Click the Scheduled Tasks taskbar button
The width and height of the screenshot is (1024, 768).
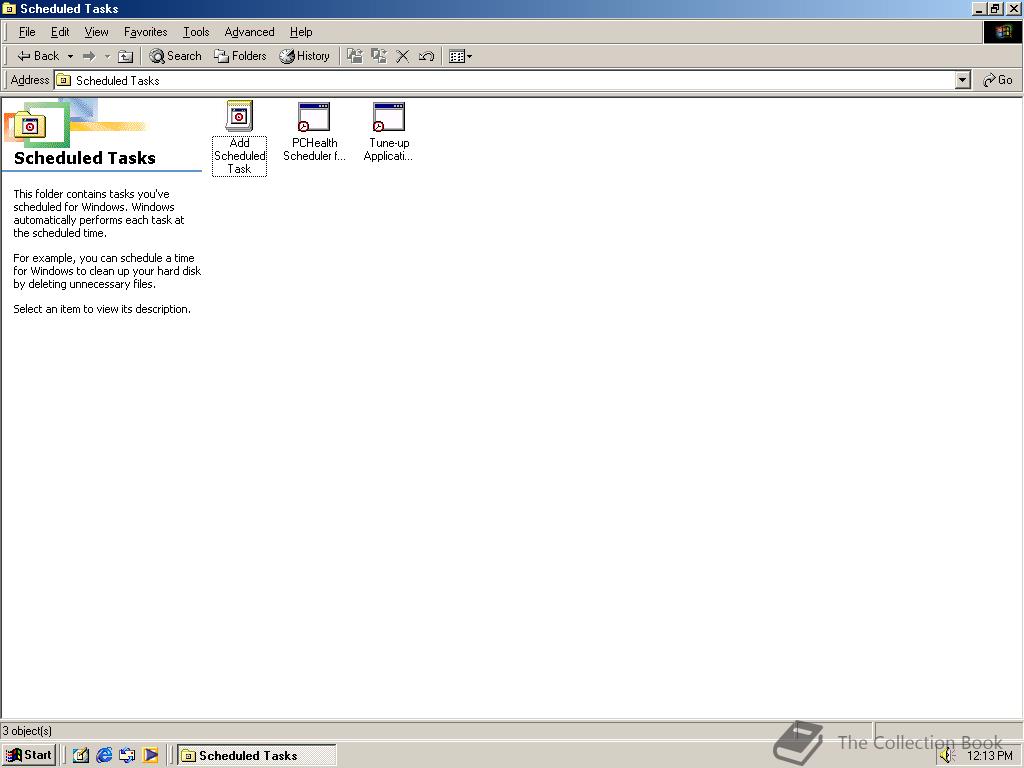[257, 756]
